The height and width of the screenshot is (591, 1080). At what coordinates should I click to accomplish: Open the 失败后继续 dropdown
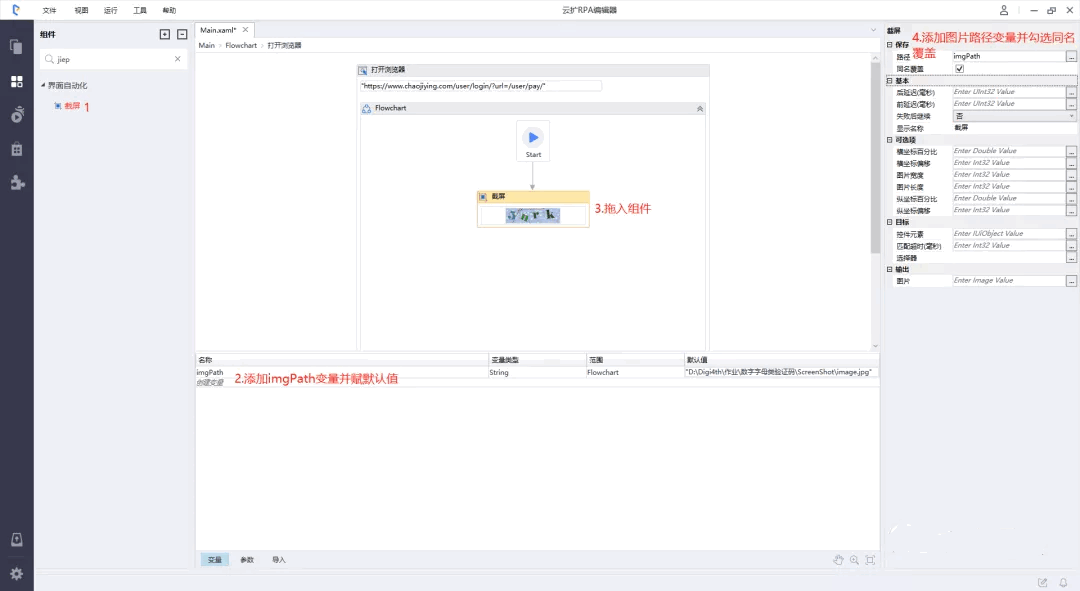(x=1013, y=116)
